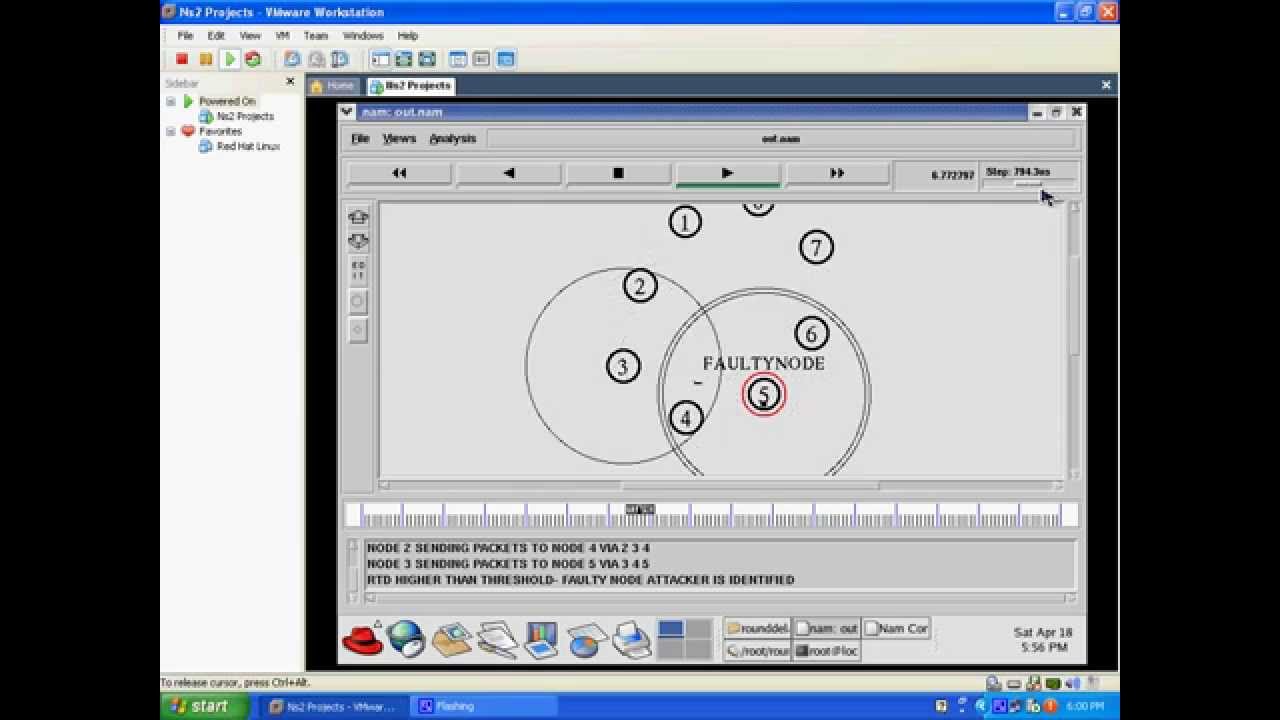The height and width of the screenshot is (720, 1280).
Task: Click the nam zoom out icon
Action: tap(358, 241)
